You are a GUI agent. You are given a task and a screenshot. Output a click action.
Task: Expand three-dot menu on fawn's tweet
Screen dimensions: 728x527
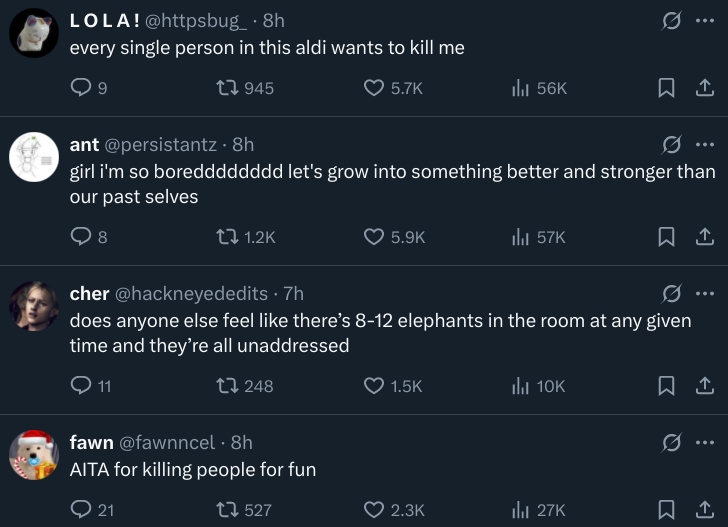click(x=704, y=442)
